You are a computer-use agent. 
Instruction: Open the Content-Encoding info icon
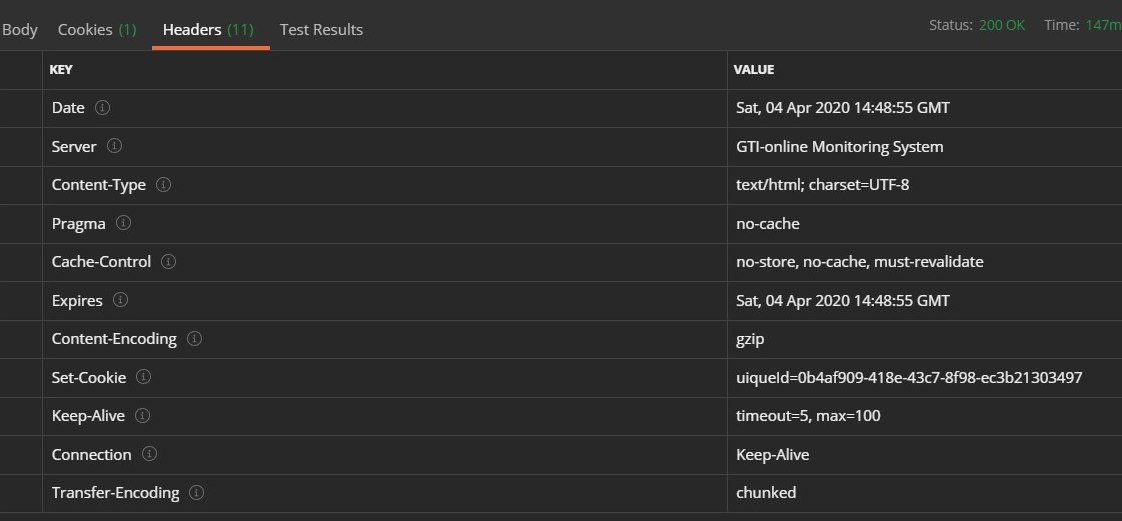click(x=195, y=339)
